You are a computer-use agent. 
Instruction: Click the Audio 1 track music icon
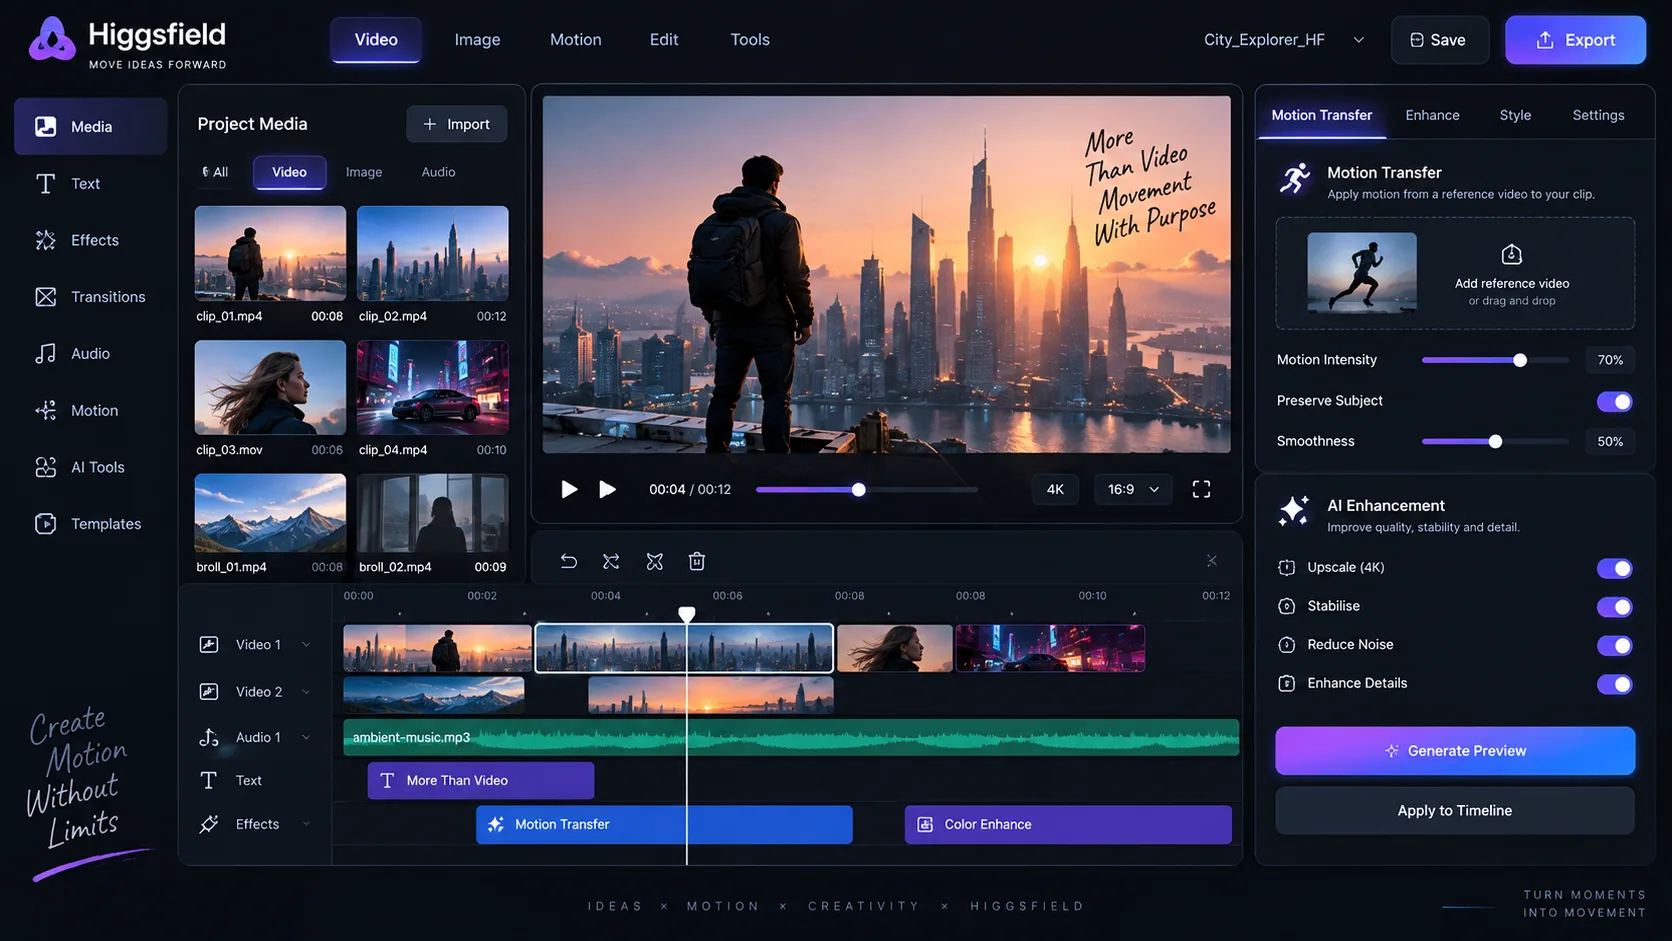click(209, 737)
